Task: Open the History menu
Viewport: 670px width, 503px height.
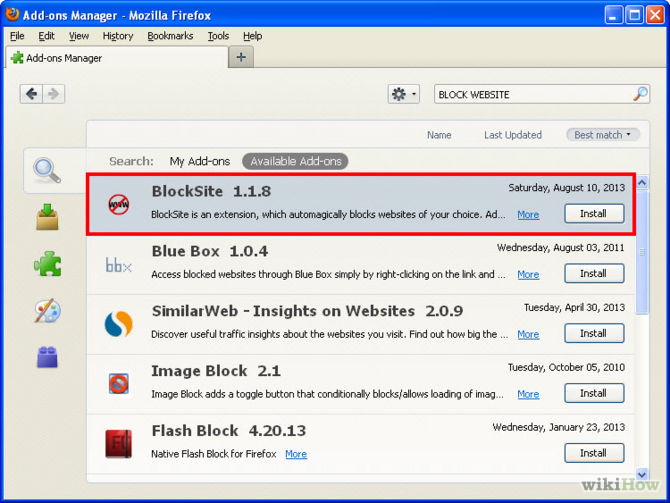Action: [118, 36]
